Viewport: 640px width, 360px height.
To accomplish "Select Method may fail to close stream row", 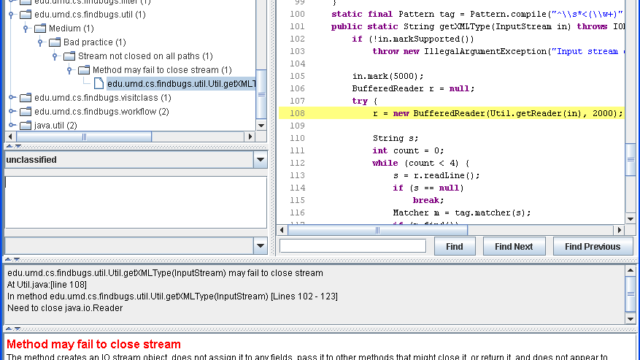I will (162, 70).
